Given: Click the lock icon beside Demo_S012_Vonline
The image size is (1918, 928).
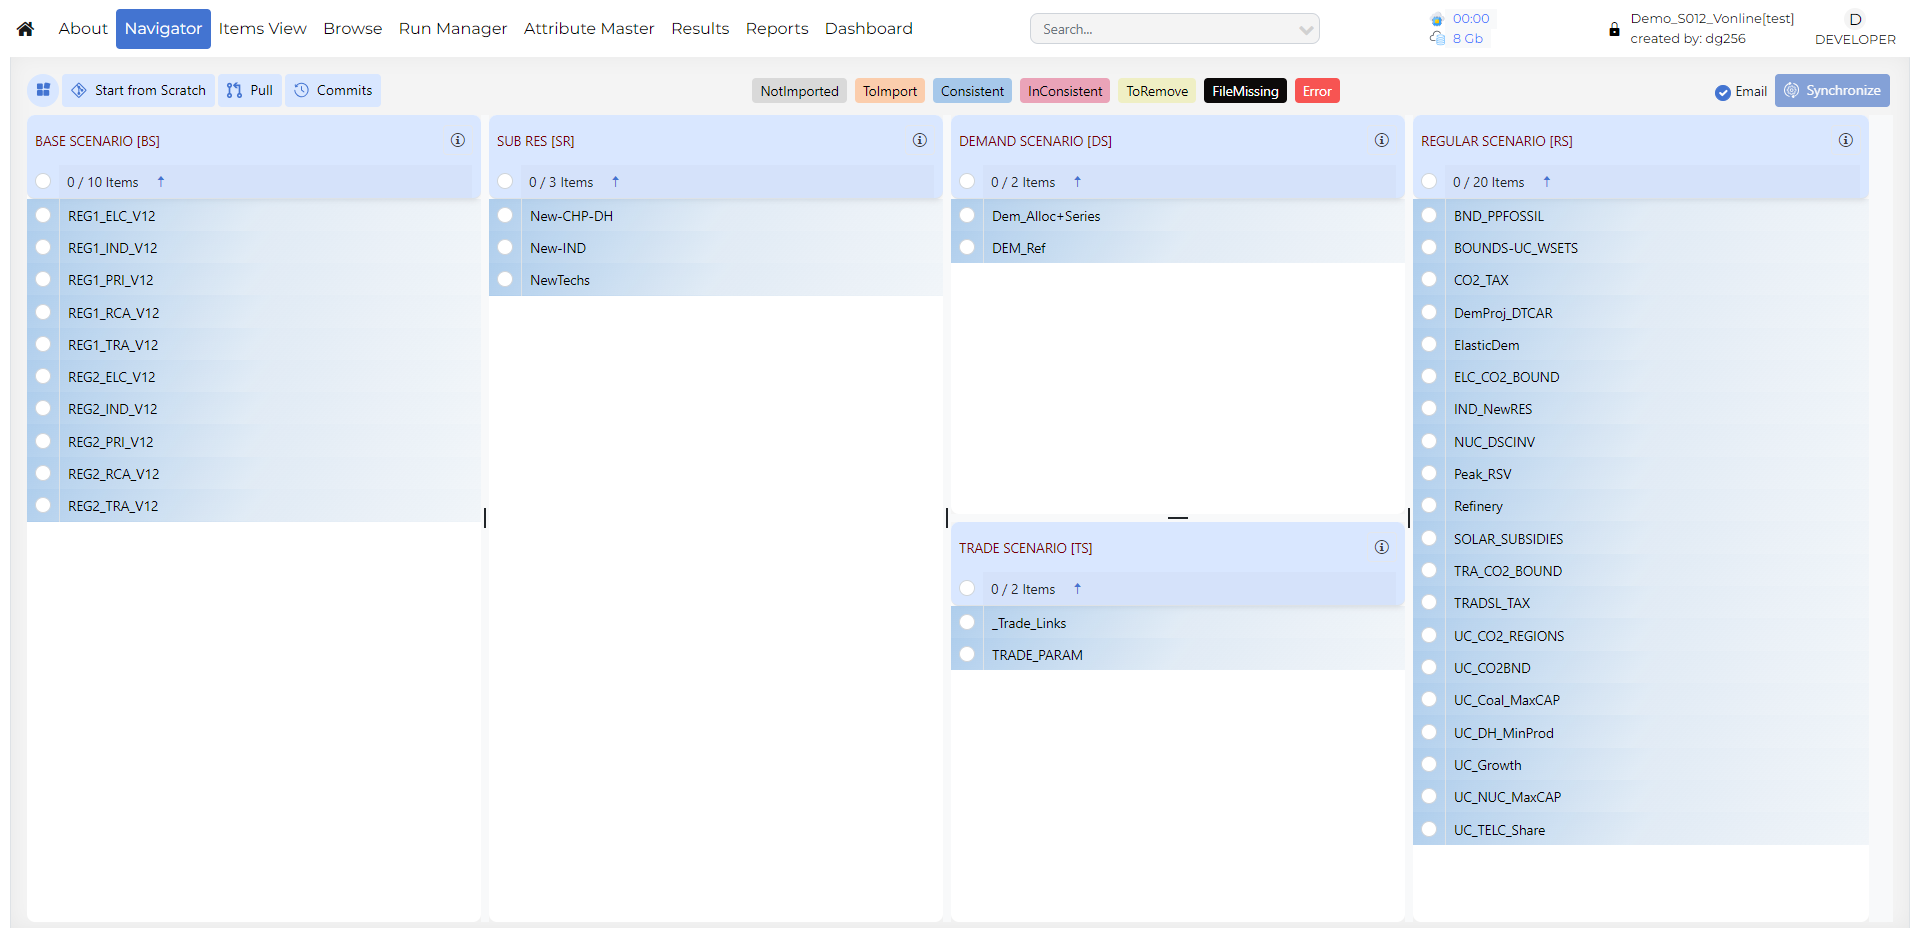Looking at the screenshot, I should pyautogui.click(x=1614, y=30).
